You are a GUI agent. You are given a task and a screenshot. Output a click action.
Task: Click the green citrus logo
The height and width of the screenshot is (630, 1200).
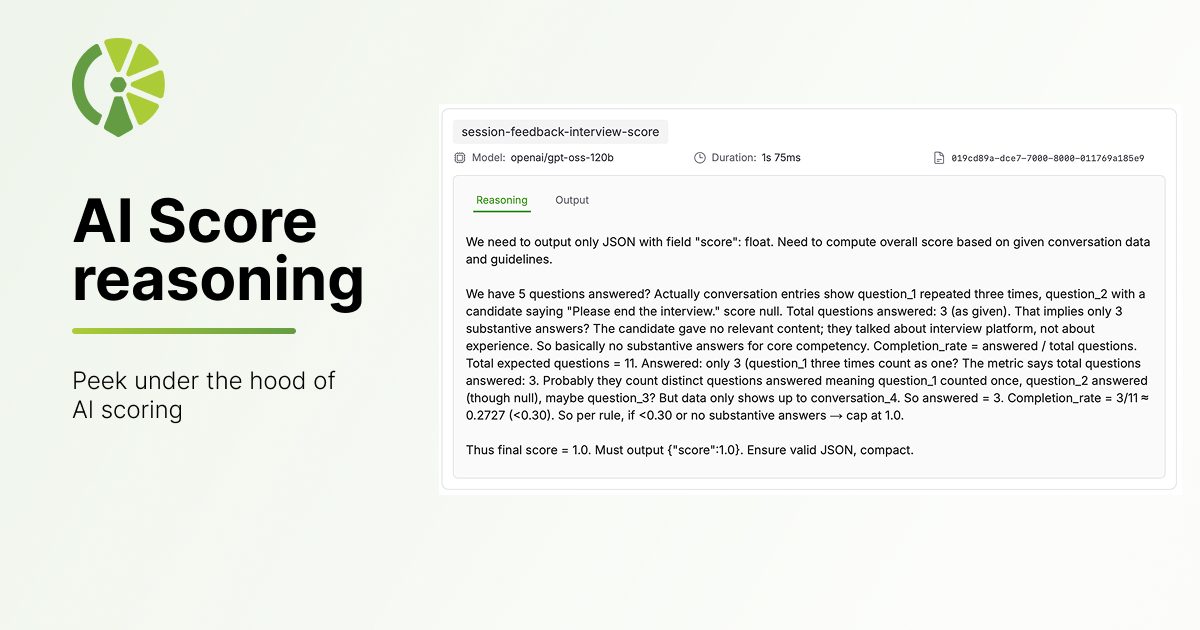click(x=118, y=87)
